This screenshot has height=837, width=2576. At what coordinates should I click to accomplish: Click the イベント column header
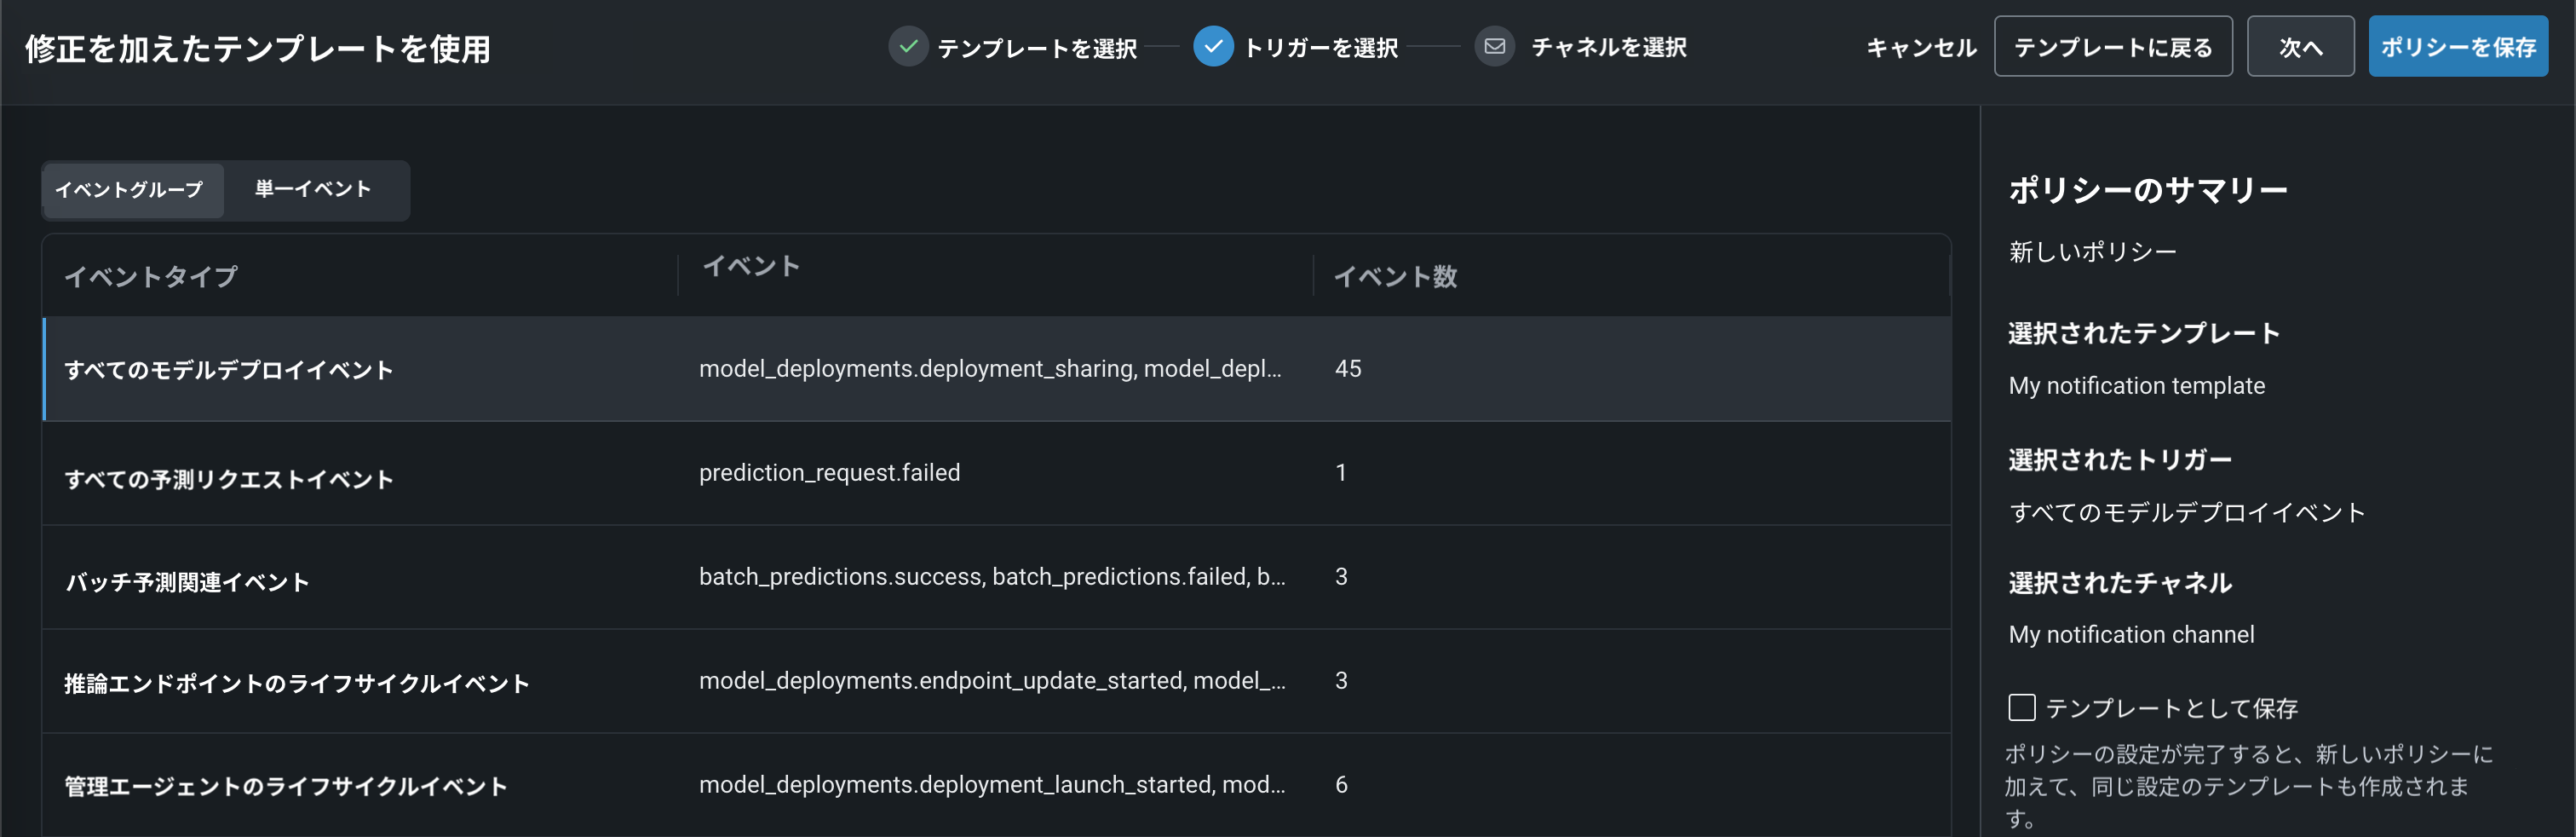[751, 267]
